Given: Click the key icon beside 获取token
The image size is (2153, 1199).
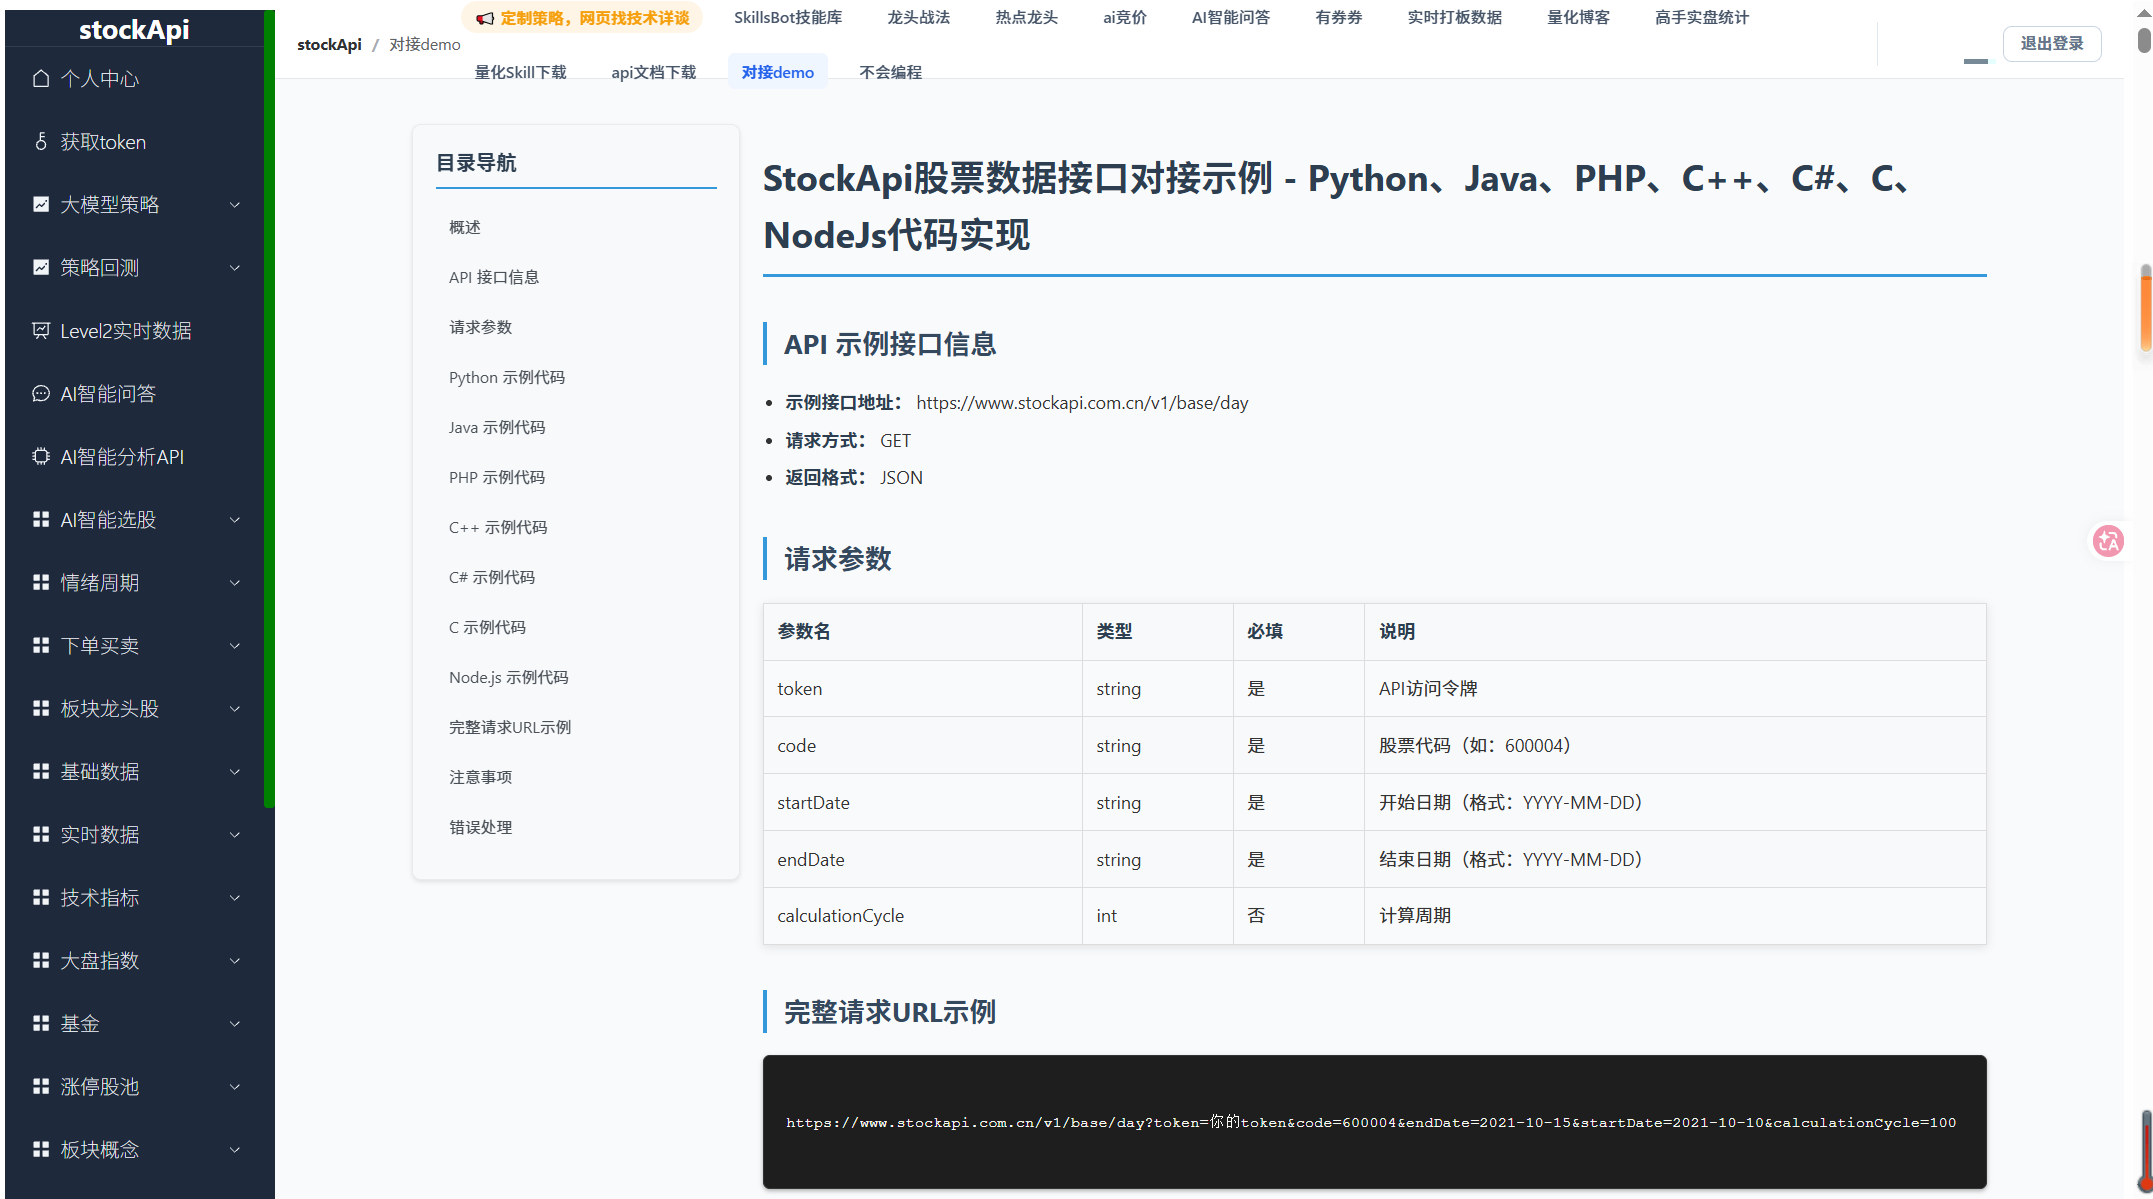Looking at the screenshot, I should 41,141.
